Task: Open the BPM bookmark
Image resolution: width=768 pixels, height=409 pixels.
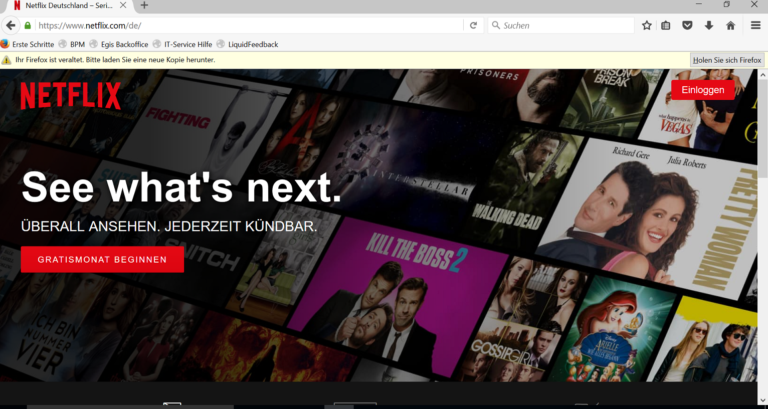Action: point(72,44)
